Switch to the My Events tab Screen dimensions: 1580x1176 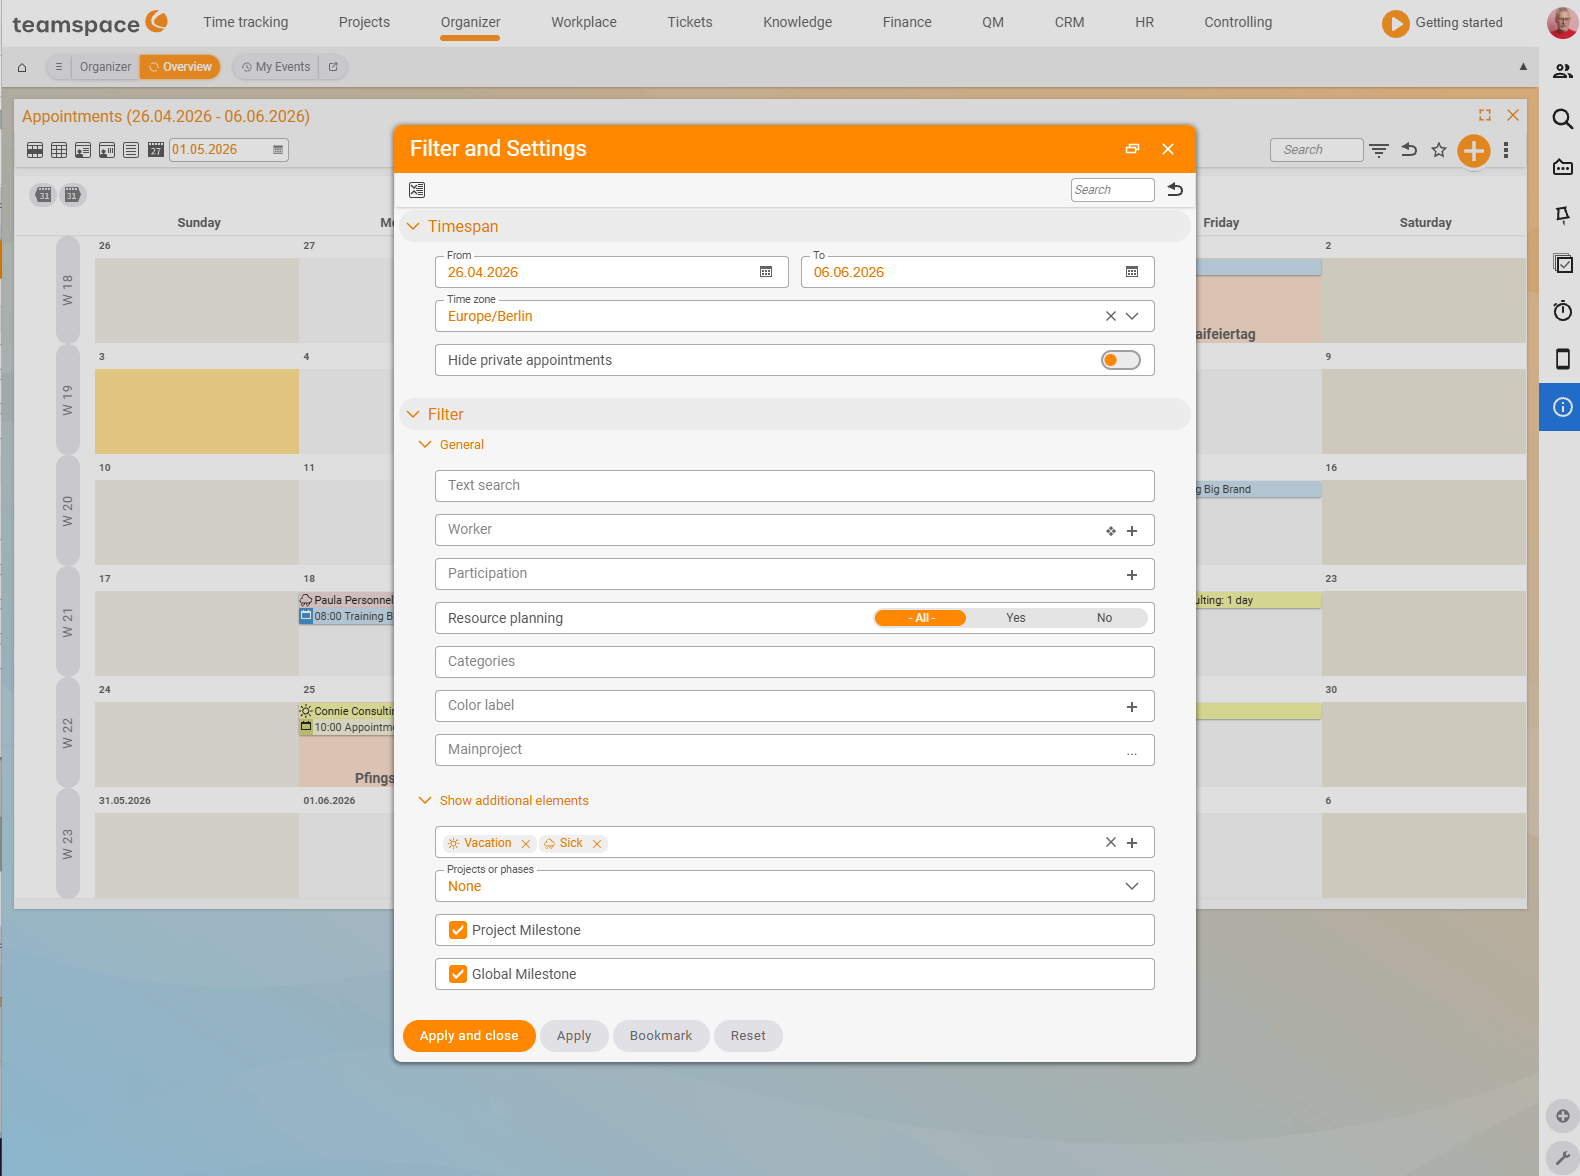pyautogui.click(x=276, y=67)
